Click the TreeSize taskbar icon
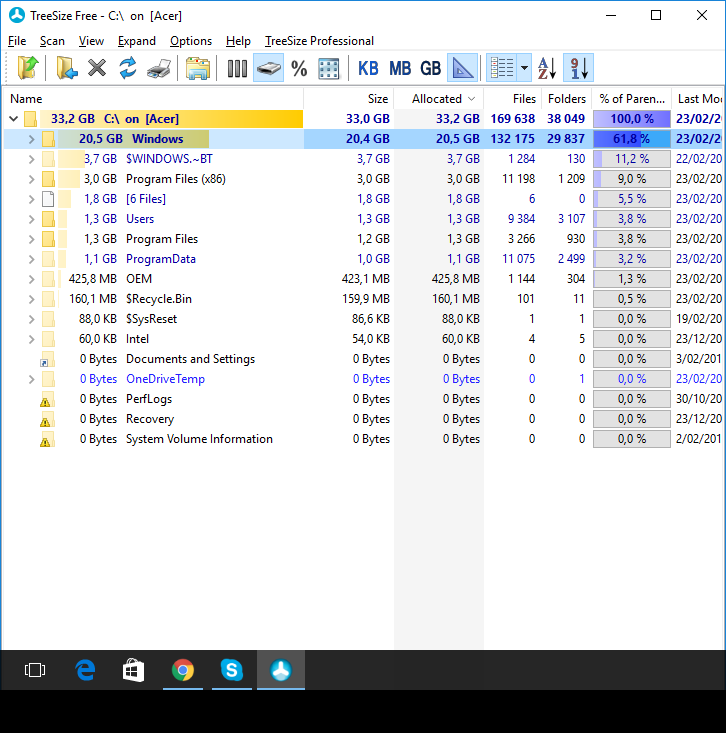 [x=281, y=670]
